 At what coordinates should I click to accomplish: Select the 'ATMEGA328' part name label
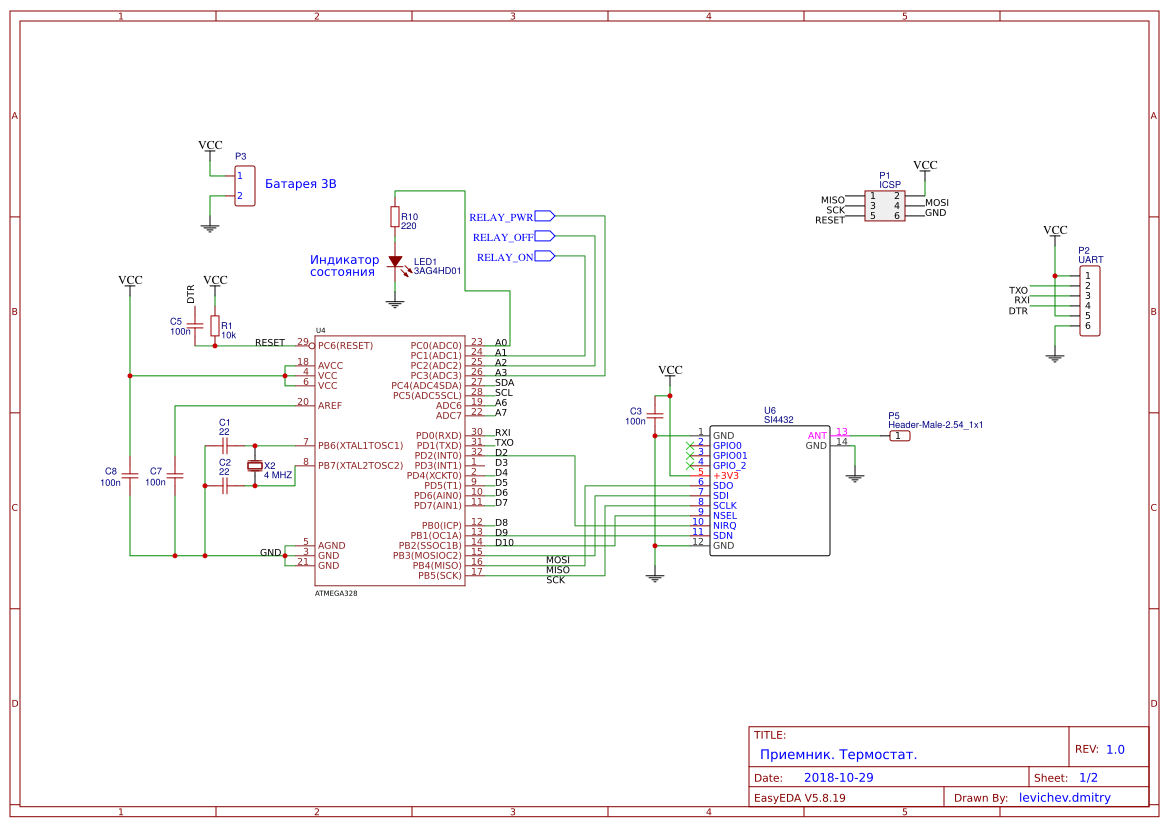click(x=335, y=594)
